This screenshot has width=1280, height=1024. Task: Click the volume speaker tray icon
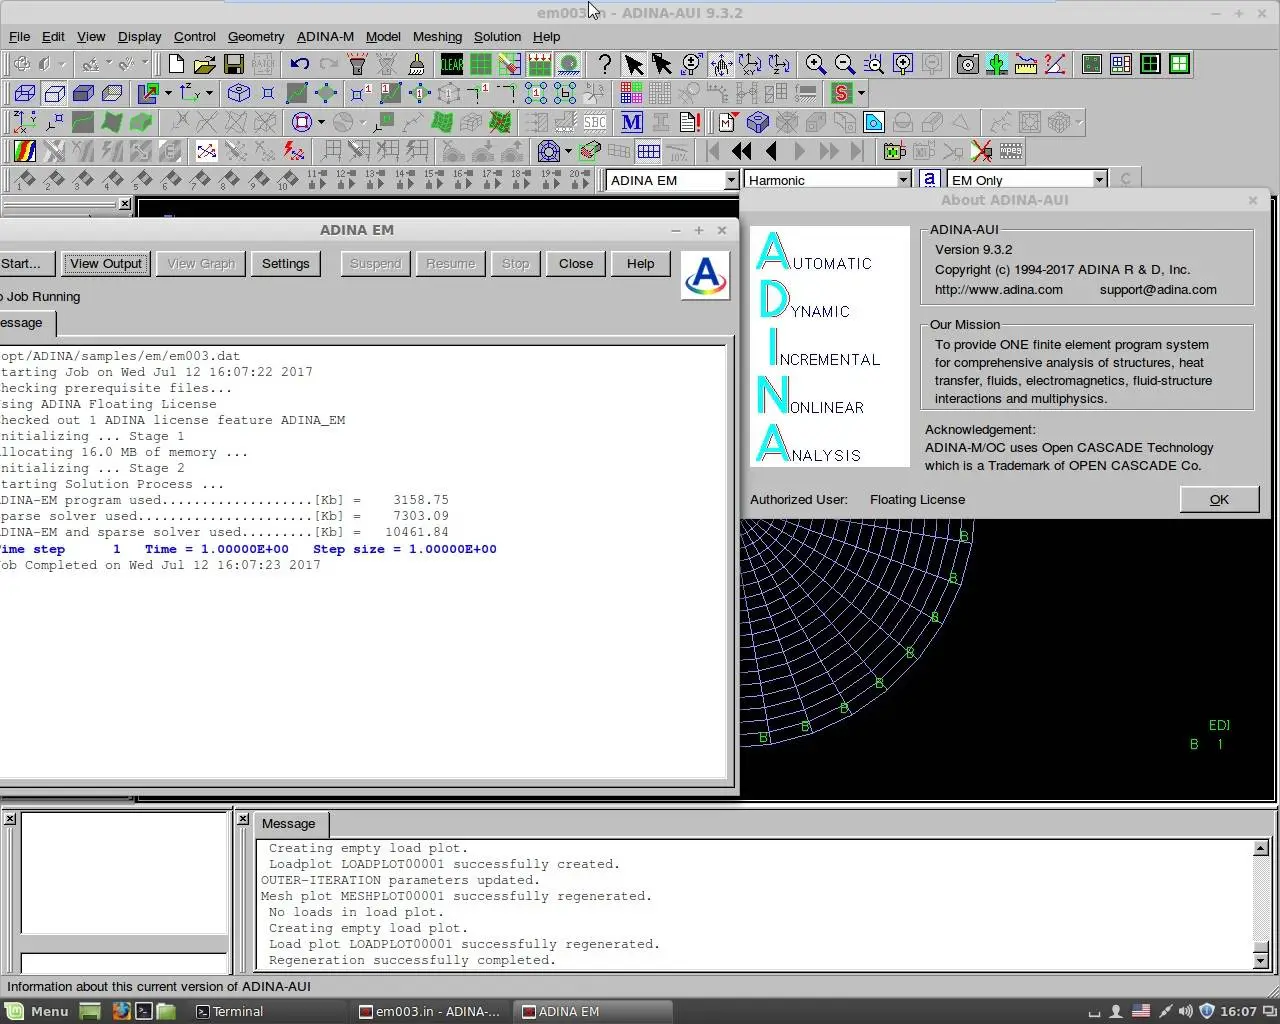pyautogui.click(x=1186, y=1011)
